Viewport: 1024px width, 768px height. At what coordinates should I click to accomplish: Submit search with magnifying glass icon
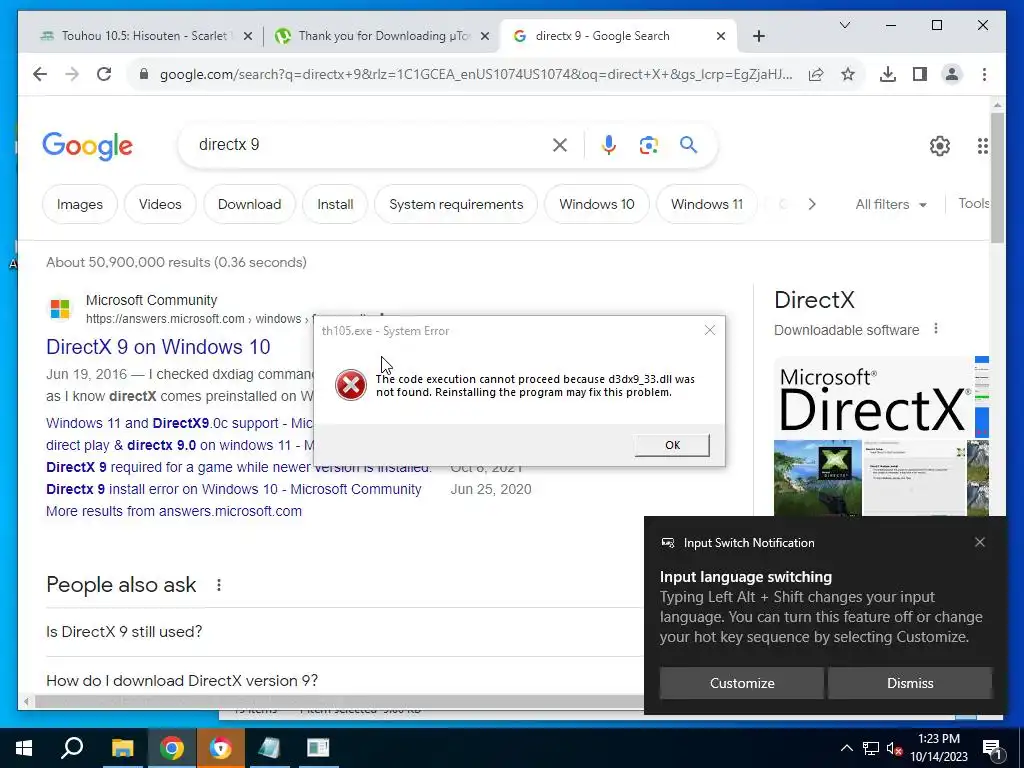click(x=688, y=145)
